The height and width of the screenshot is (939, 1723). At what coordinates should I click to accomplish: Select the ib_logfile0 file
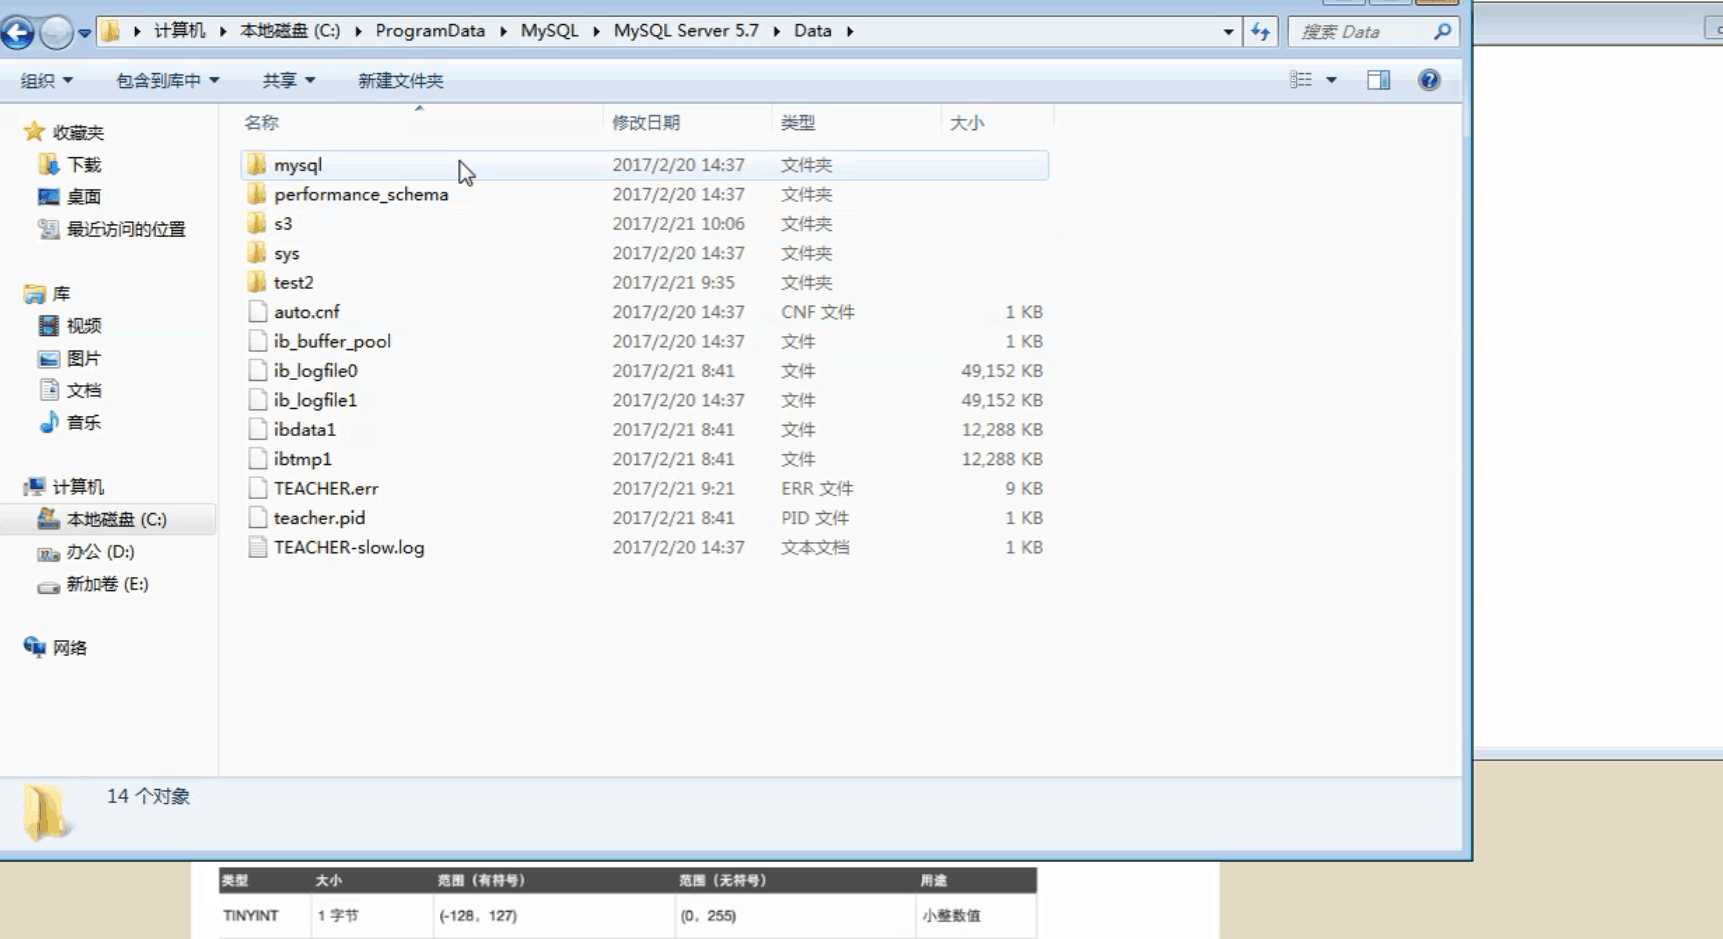[x=315, y=370]
